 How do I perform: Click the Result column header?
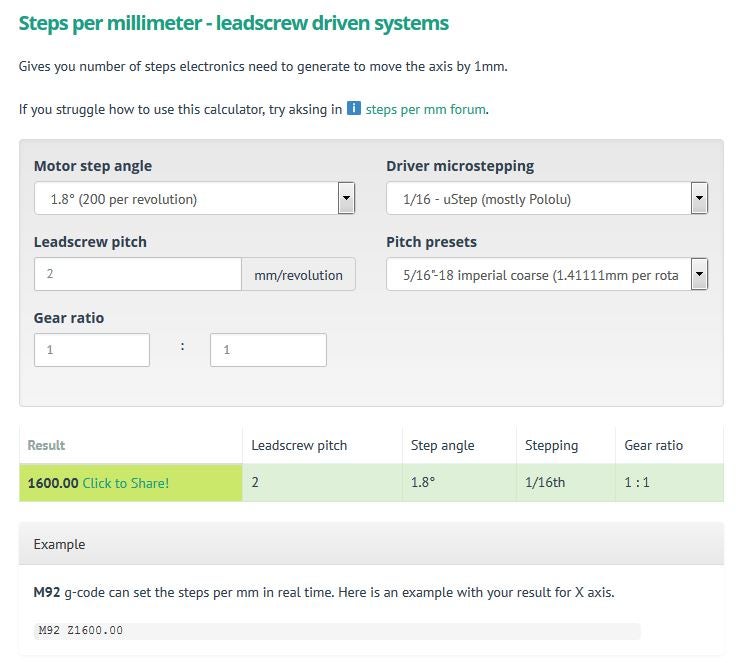click(46, 445)
